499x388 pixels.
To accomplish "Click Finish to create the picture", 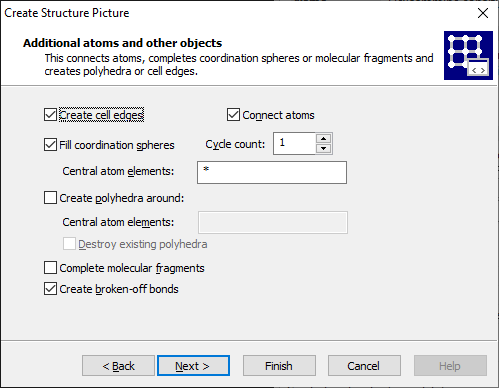I will tap(279, 366).
